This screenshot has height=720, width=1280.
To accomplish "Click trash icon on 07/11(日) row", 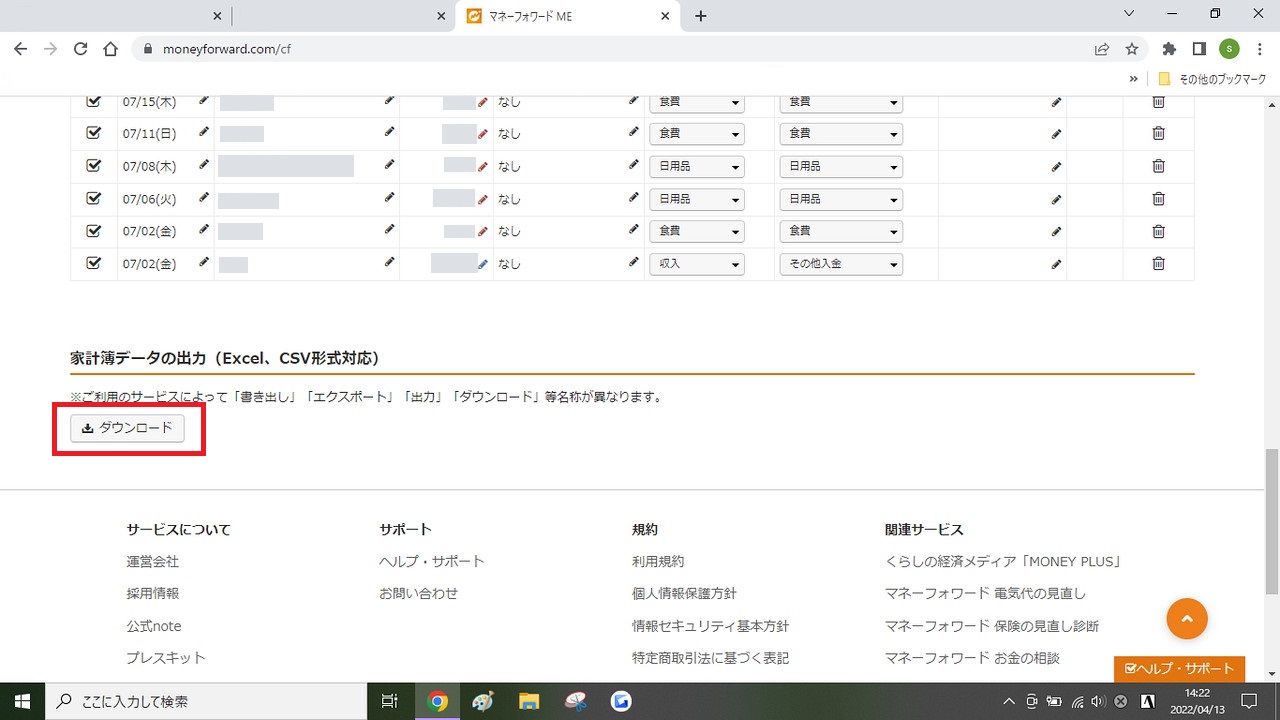I will tap(1158, 133).
